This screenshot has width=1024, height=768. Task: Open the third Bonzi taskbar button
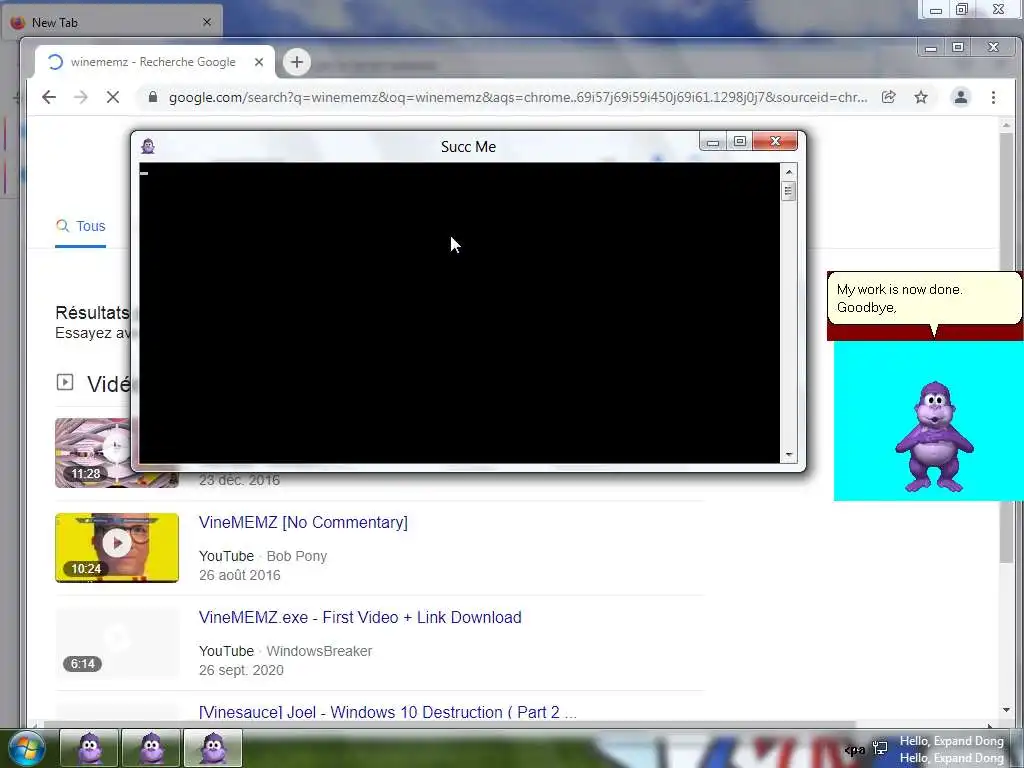[x=213, y=748]
